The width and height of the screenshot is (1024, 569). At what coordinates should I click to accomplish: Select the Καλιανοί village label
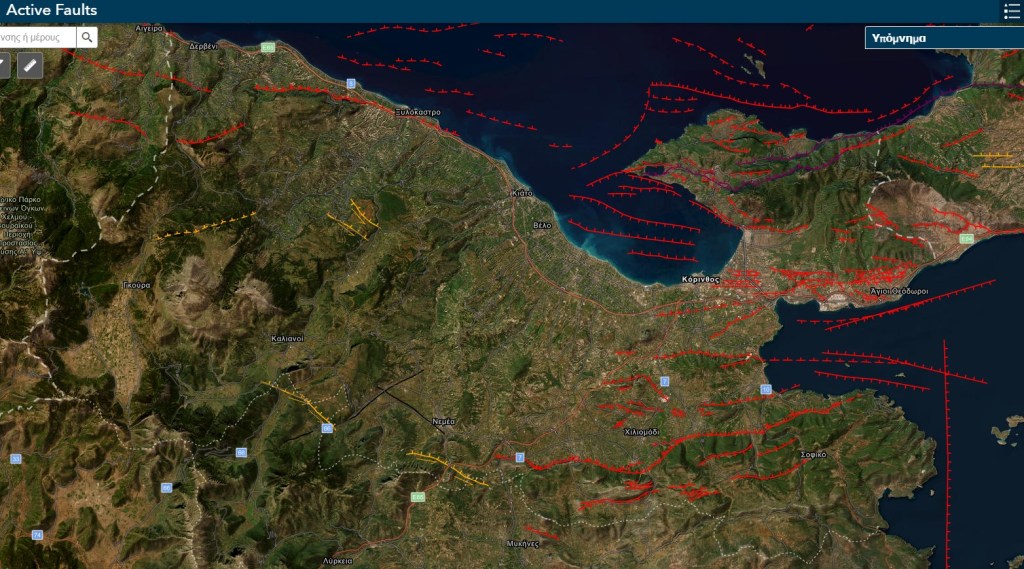pos(287,338)
